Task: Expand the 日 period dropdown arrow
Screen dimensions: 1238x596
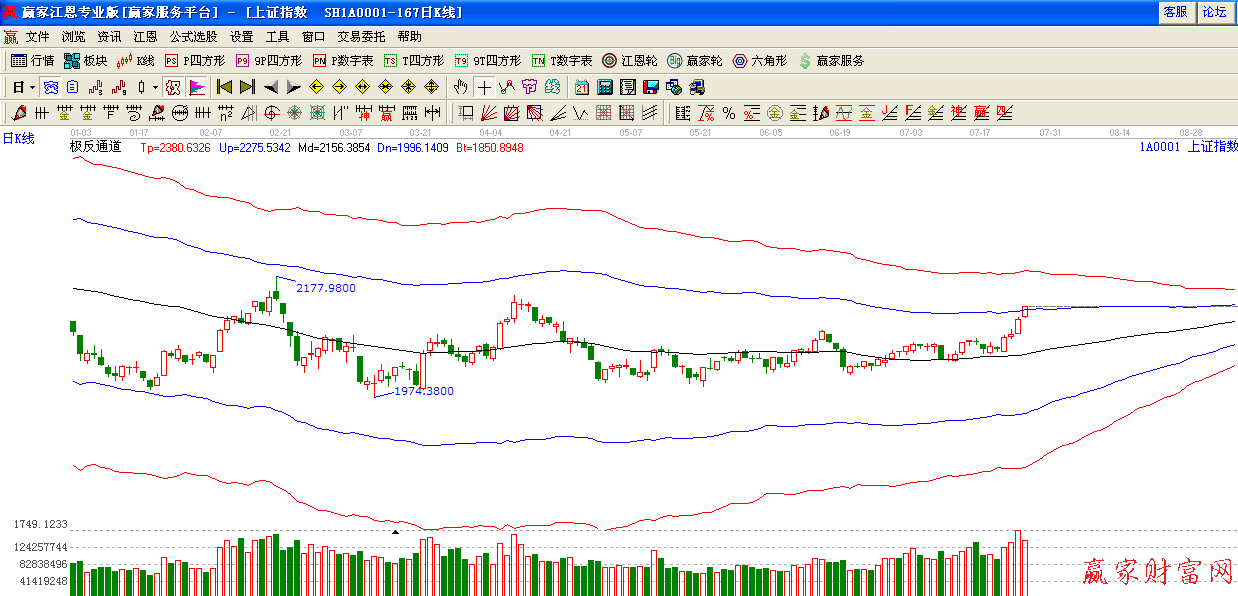Action: tap(32, 87)
